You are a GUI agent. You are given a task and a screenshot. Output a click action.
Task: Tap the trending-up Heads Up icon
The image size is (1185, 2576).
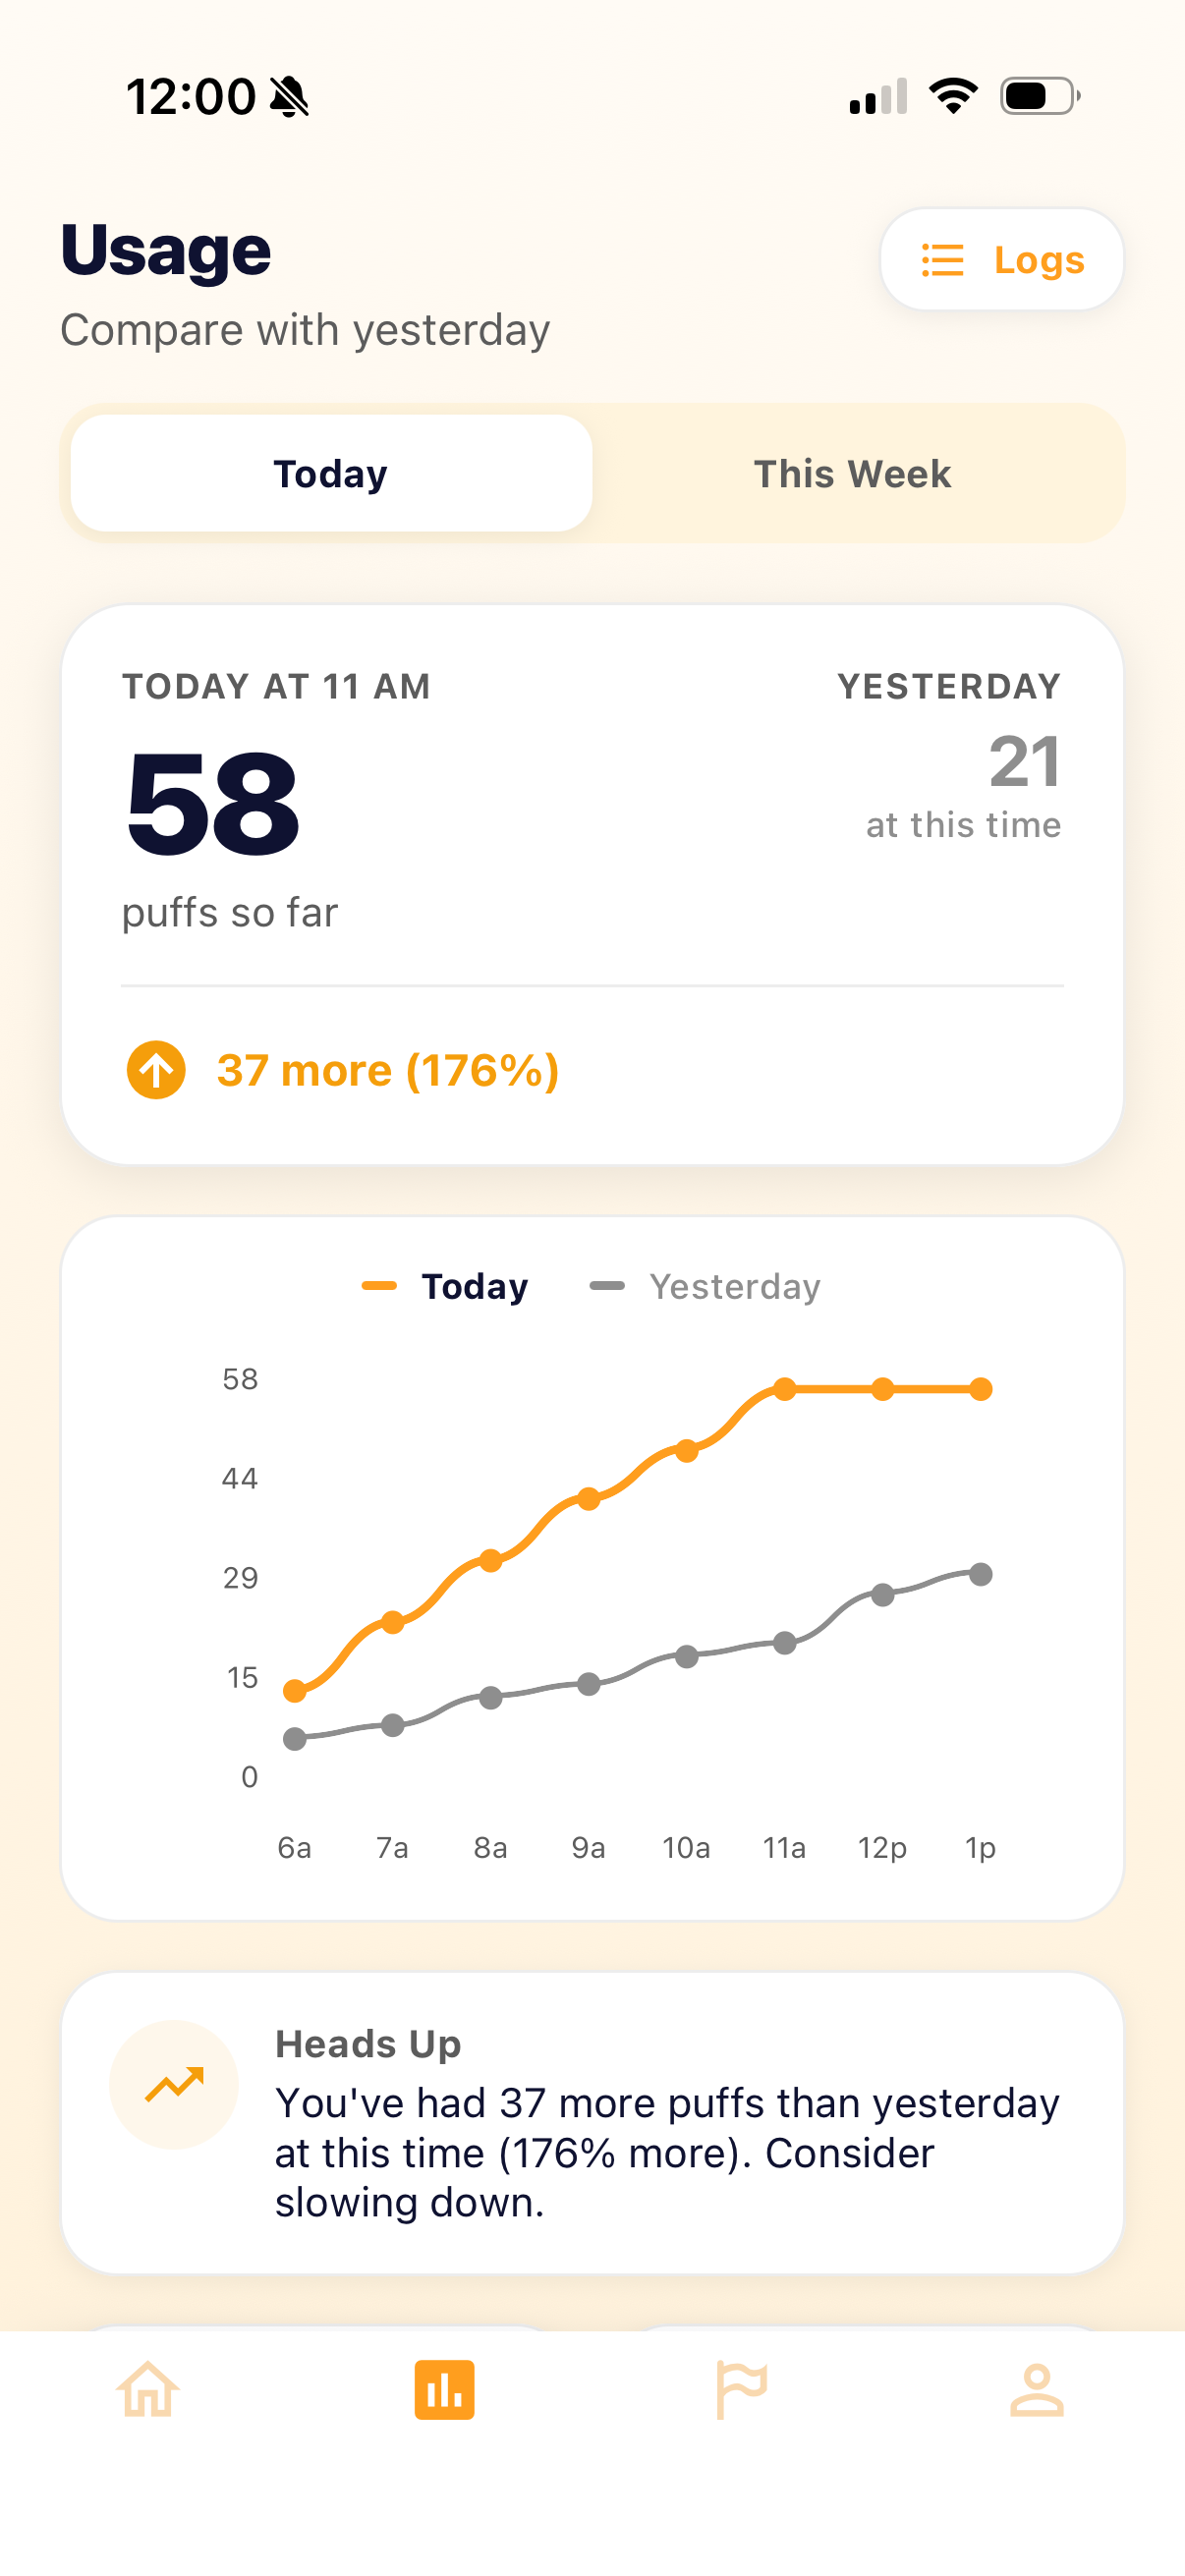[174, 2084]
